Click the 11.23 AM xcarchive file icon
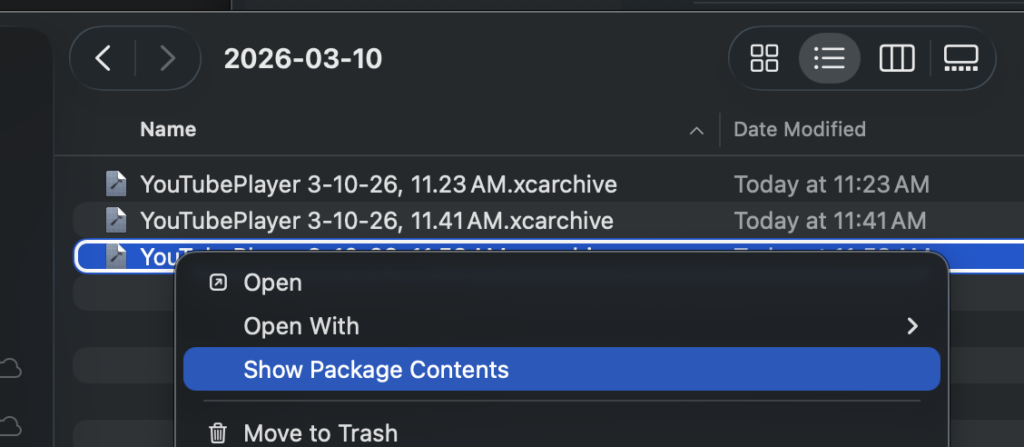The width and height of the screenshot is (1024, 447). coord(117,184)
